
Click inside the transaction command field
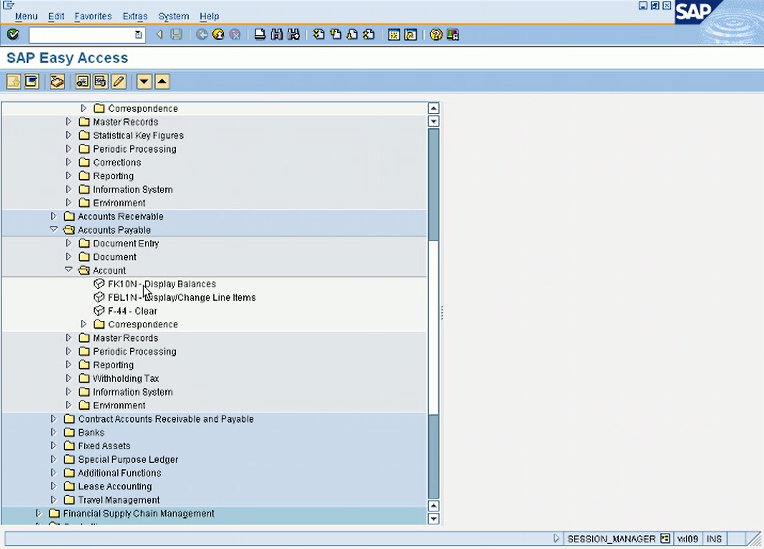(x=82, y=35)
